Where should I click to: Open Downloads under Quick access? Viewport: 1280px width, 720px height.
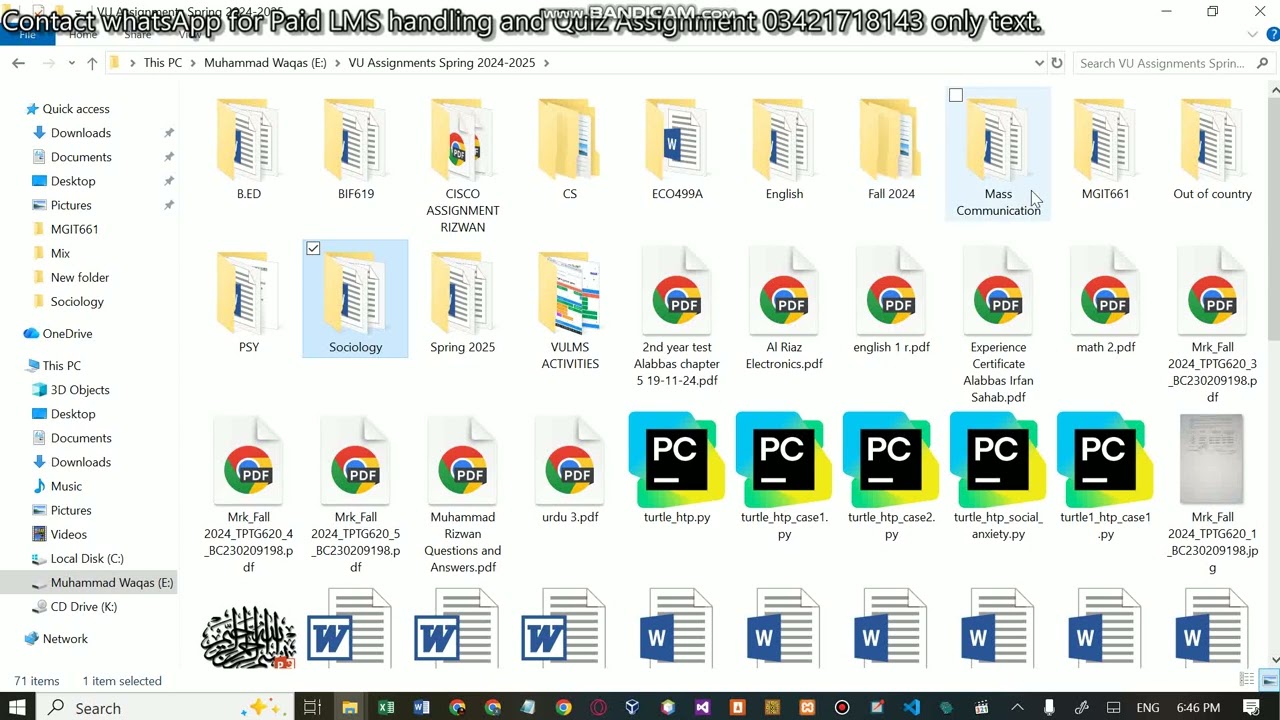pyautogui.click(x=81, y=133)
